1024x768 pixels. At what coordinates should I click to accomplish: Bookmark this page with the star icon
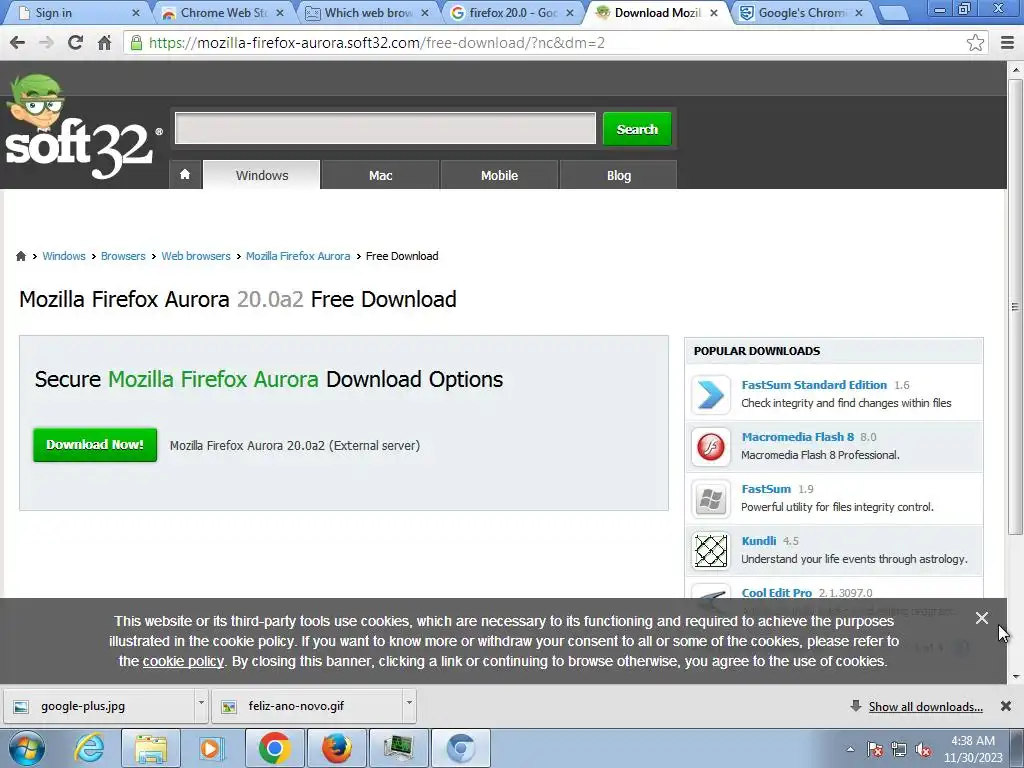coord(975,43)
